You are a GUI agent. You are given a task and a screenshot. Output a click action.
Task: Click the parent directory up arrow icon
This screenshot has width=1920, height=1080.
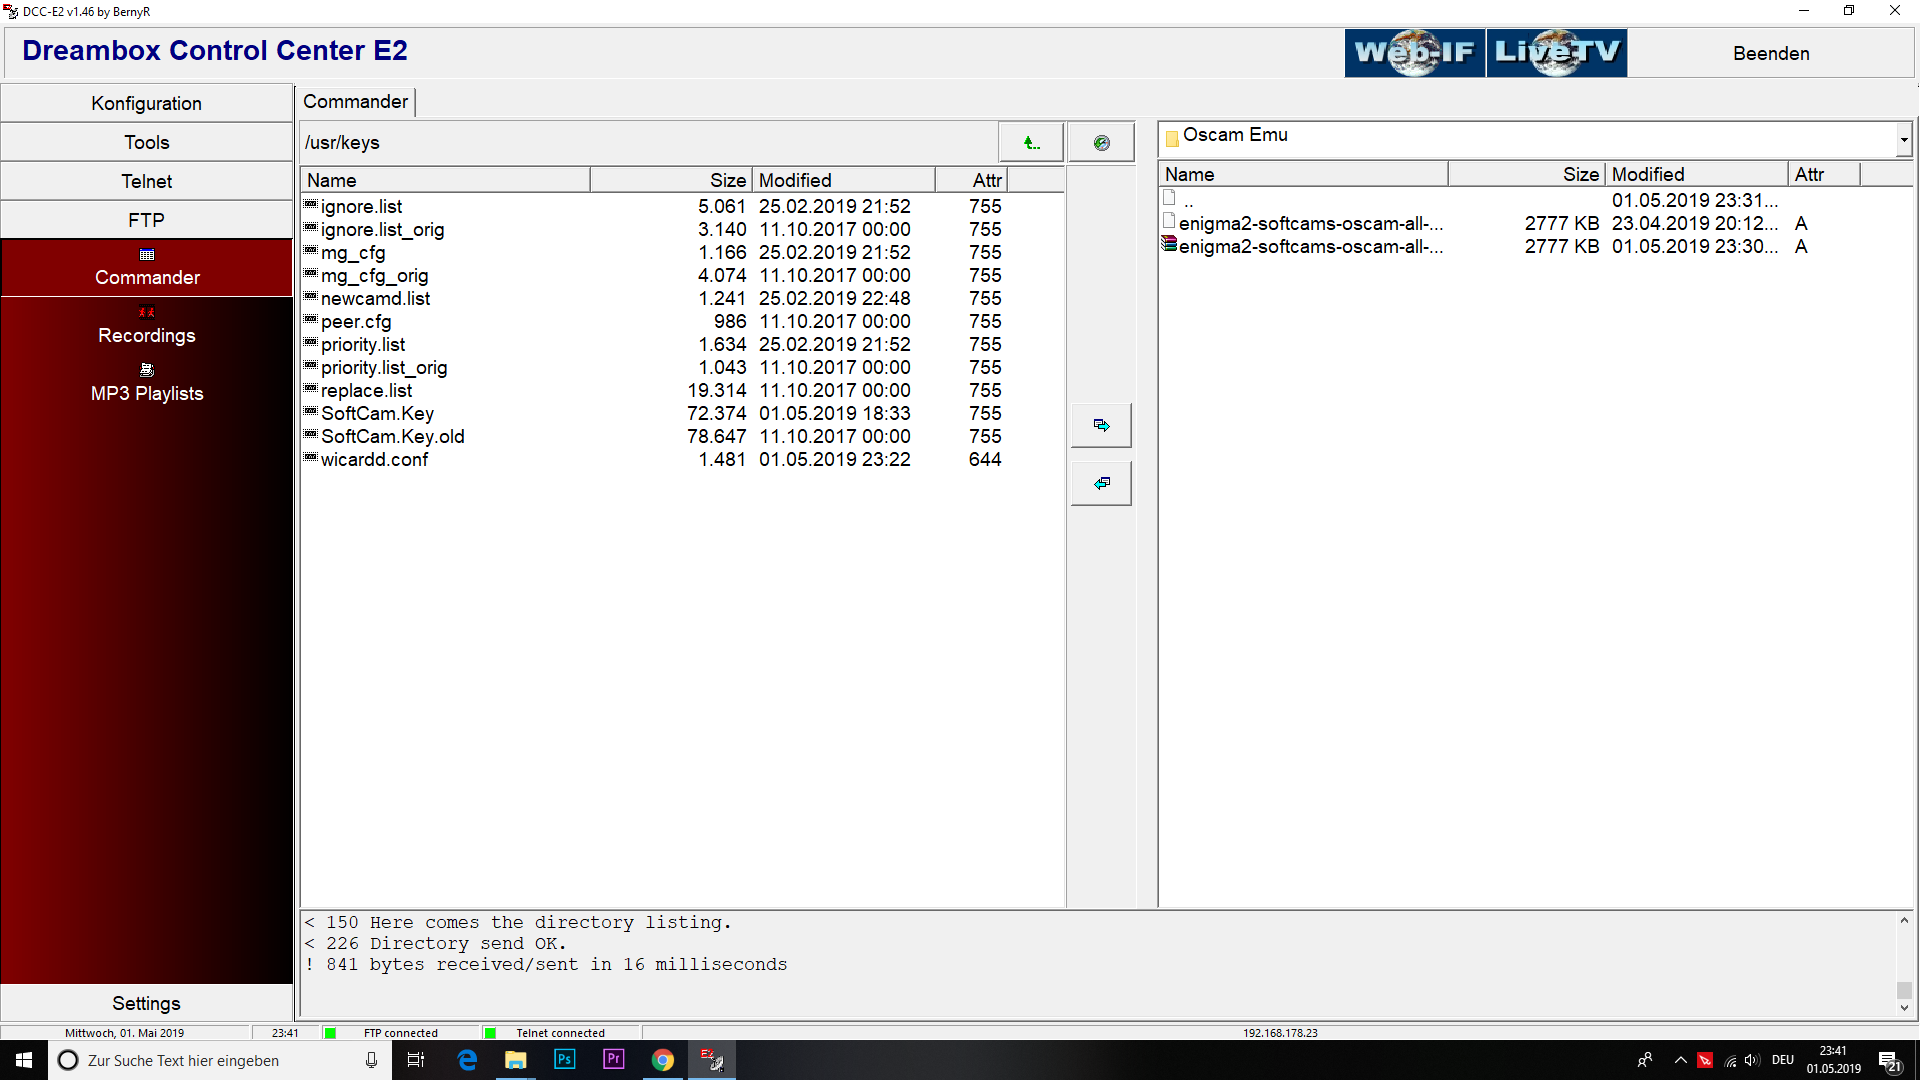pos(1031,143)
